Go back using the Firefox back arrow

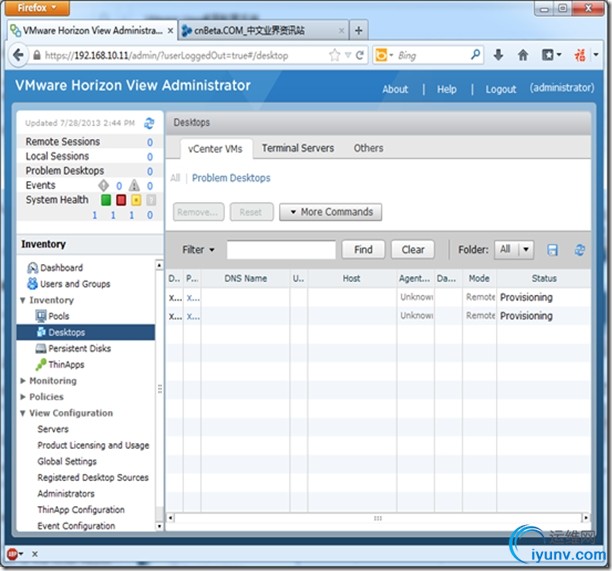(x=18, y=55)
